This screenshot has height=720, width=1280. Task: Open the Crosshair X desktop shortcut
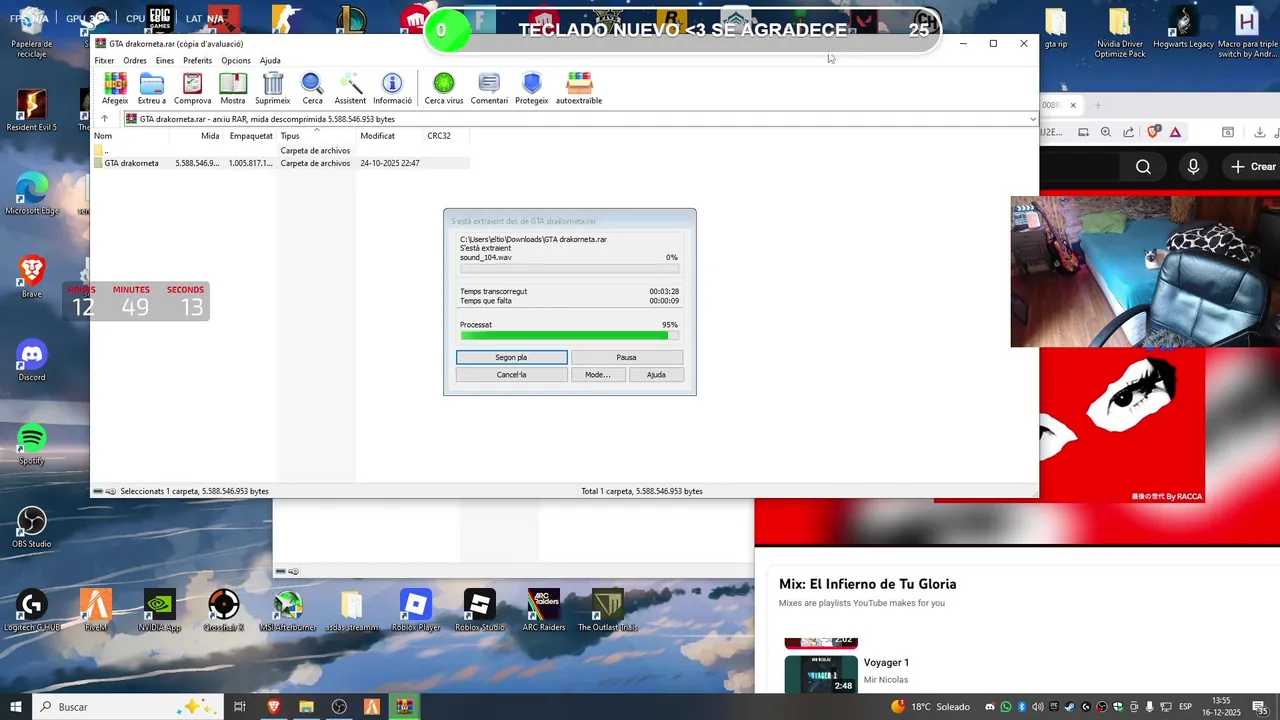224,610
